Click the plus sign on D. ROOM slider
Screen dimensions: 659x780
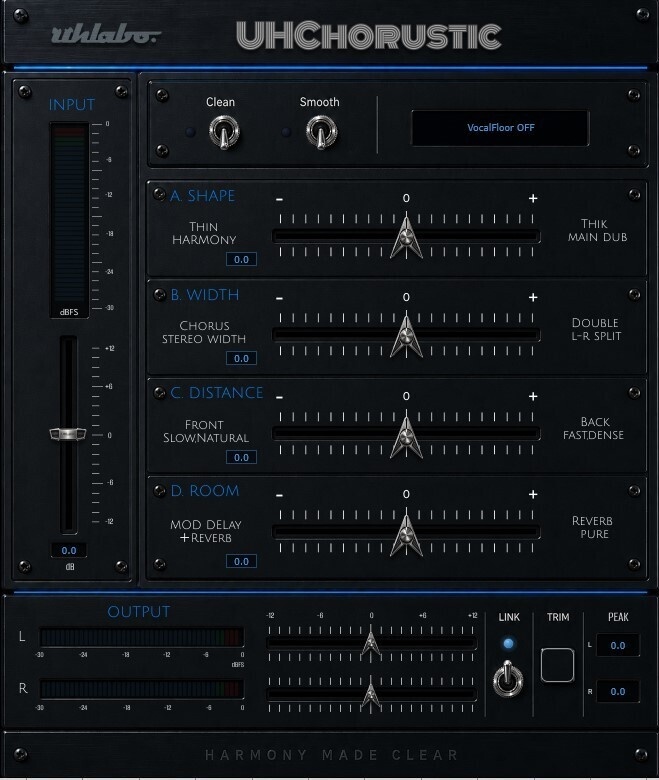[x=533, y=494]
